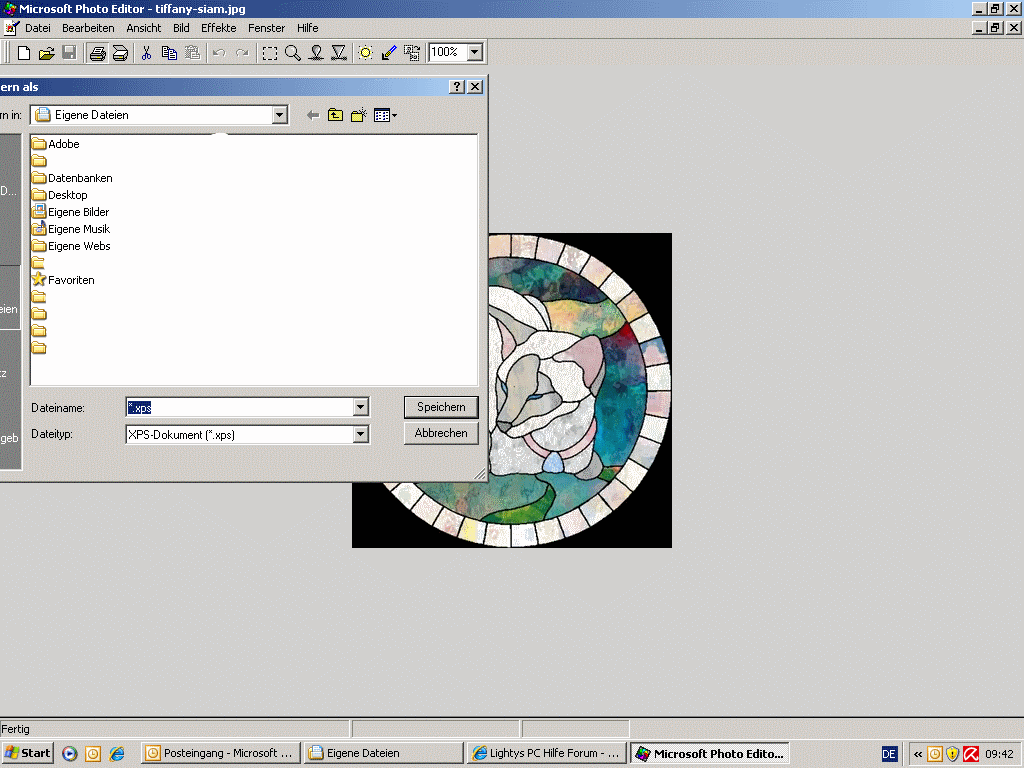The height and width of the screenshot is (768, 1024).
Task: Click the Abbrechen button
Action: coord(441,433)
